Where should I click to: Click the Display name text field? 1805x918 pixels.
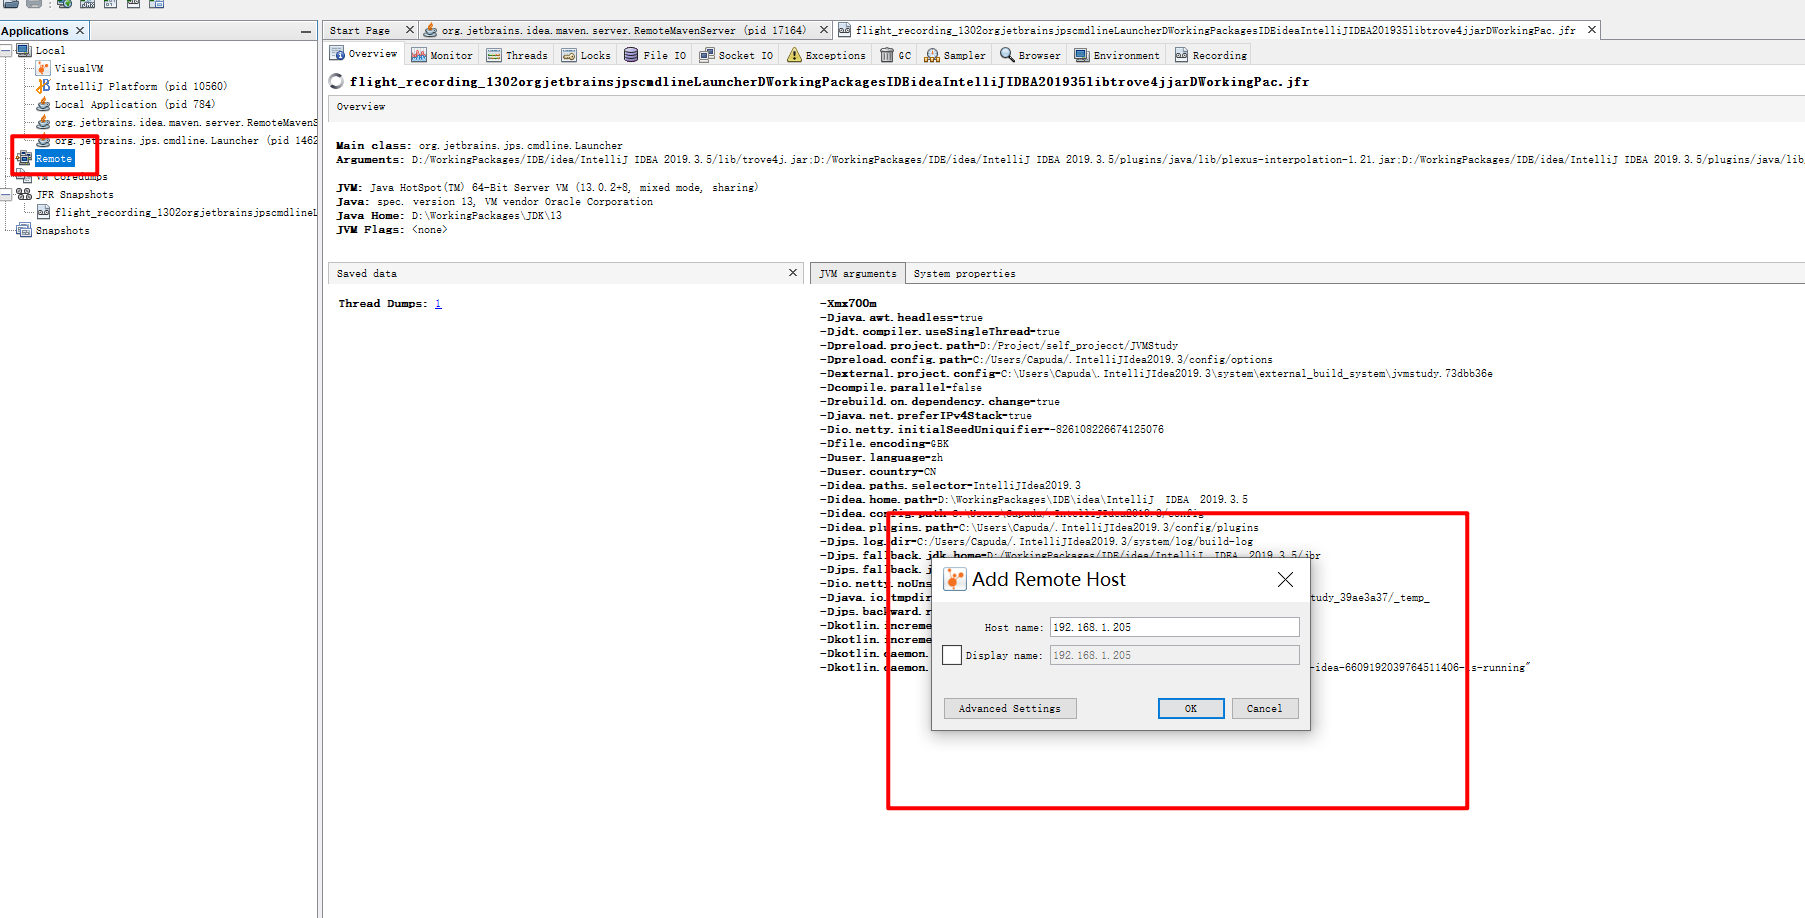pyautogui.click(x=1174, y=655)
